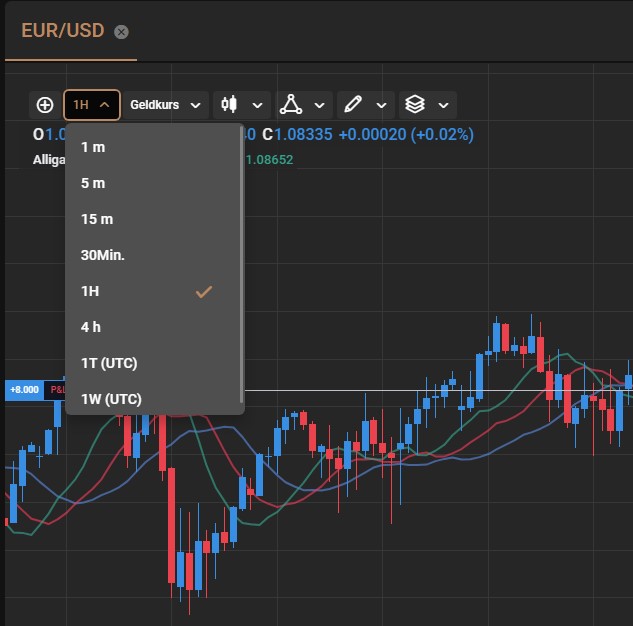
Task: Click the indicators triangle icon
Action: 291,104
